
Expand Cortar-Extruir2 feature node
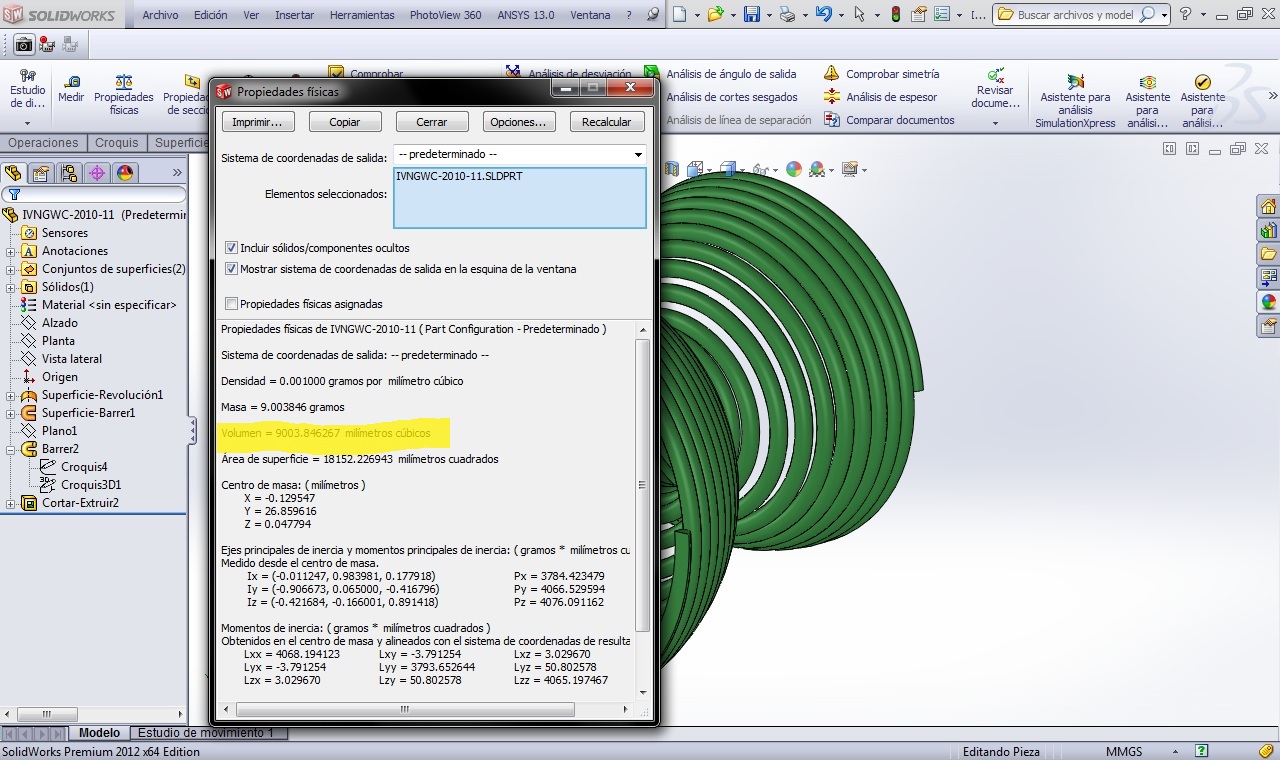(x=11, y=503)
